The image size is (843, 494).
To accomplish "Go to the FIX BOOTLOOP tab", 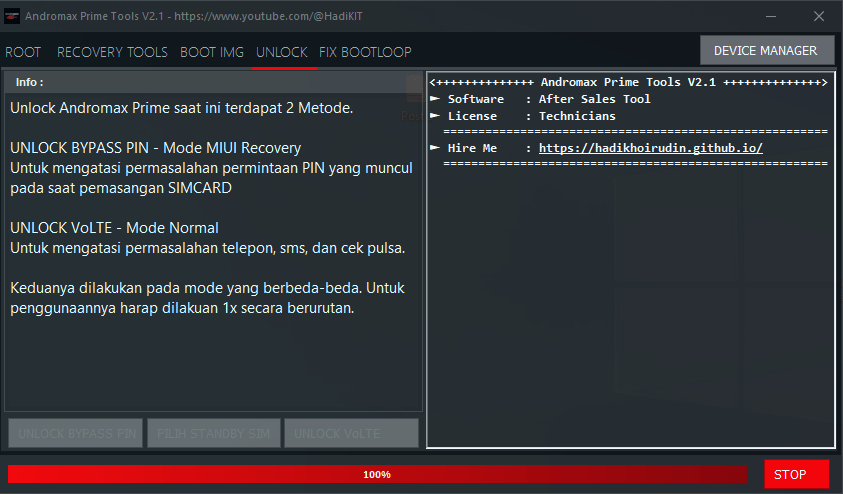I will pos(365,52).
